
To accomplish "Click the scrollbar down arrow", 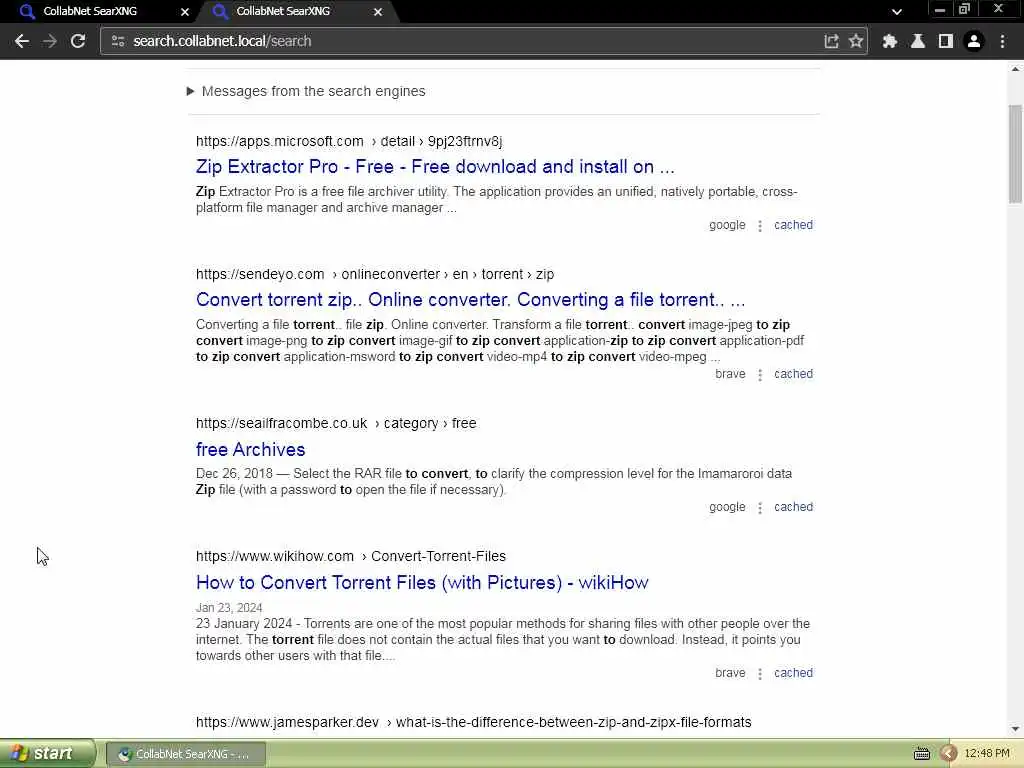I will tap(1015, 729).
